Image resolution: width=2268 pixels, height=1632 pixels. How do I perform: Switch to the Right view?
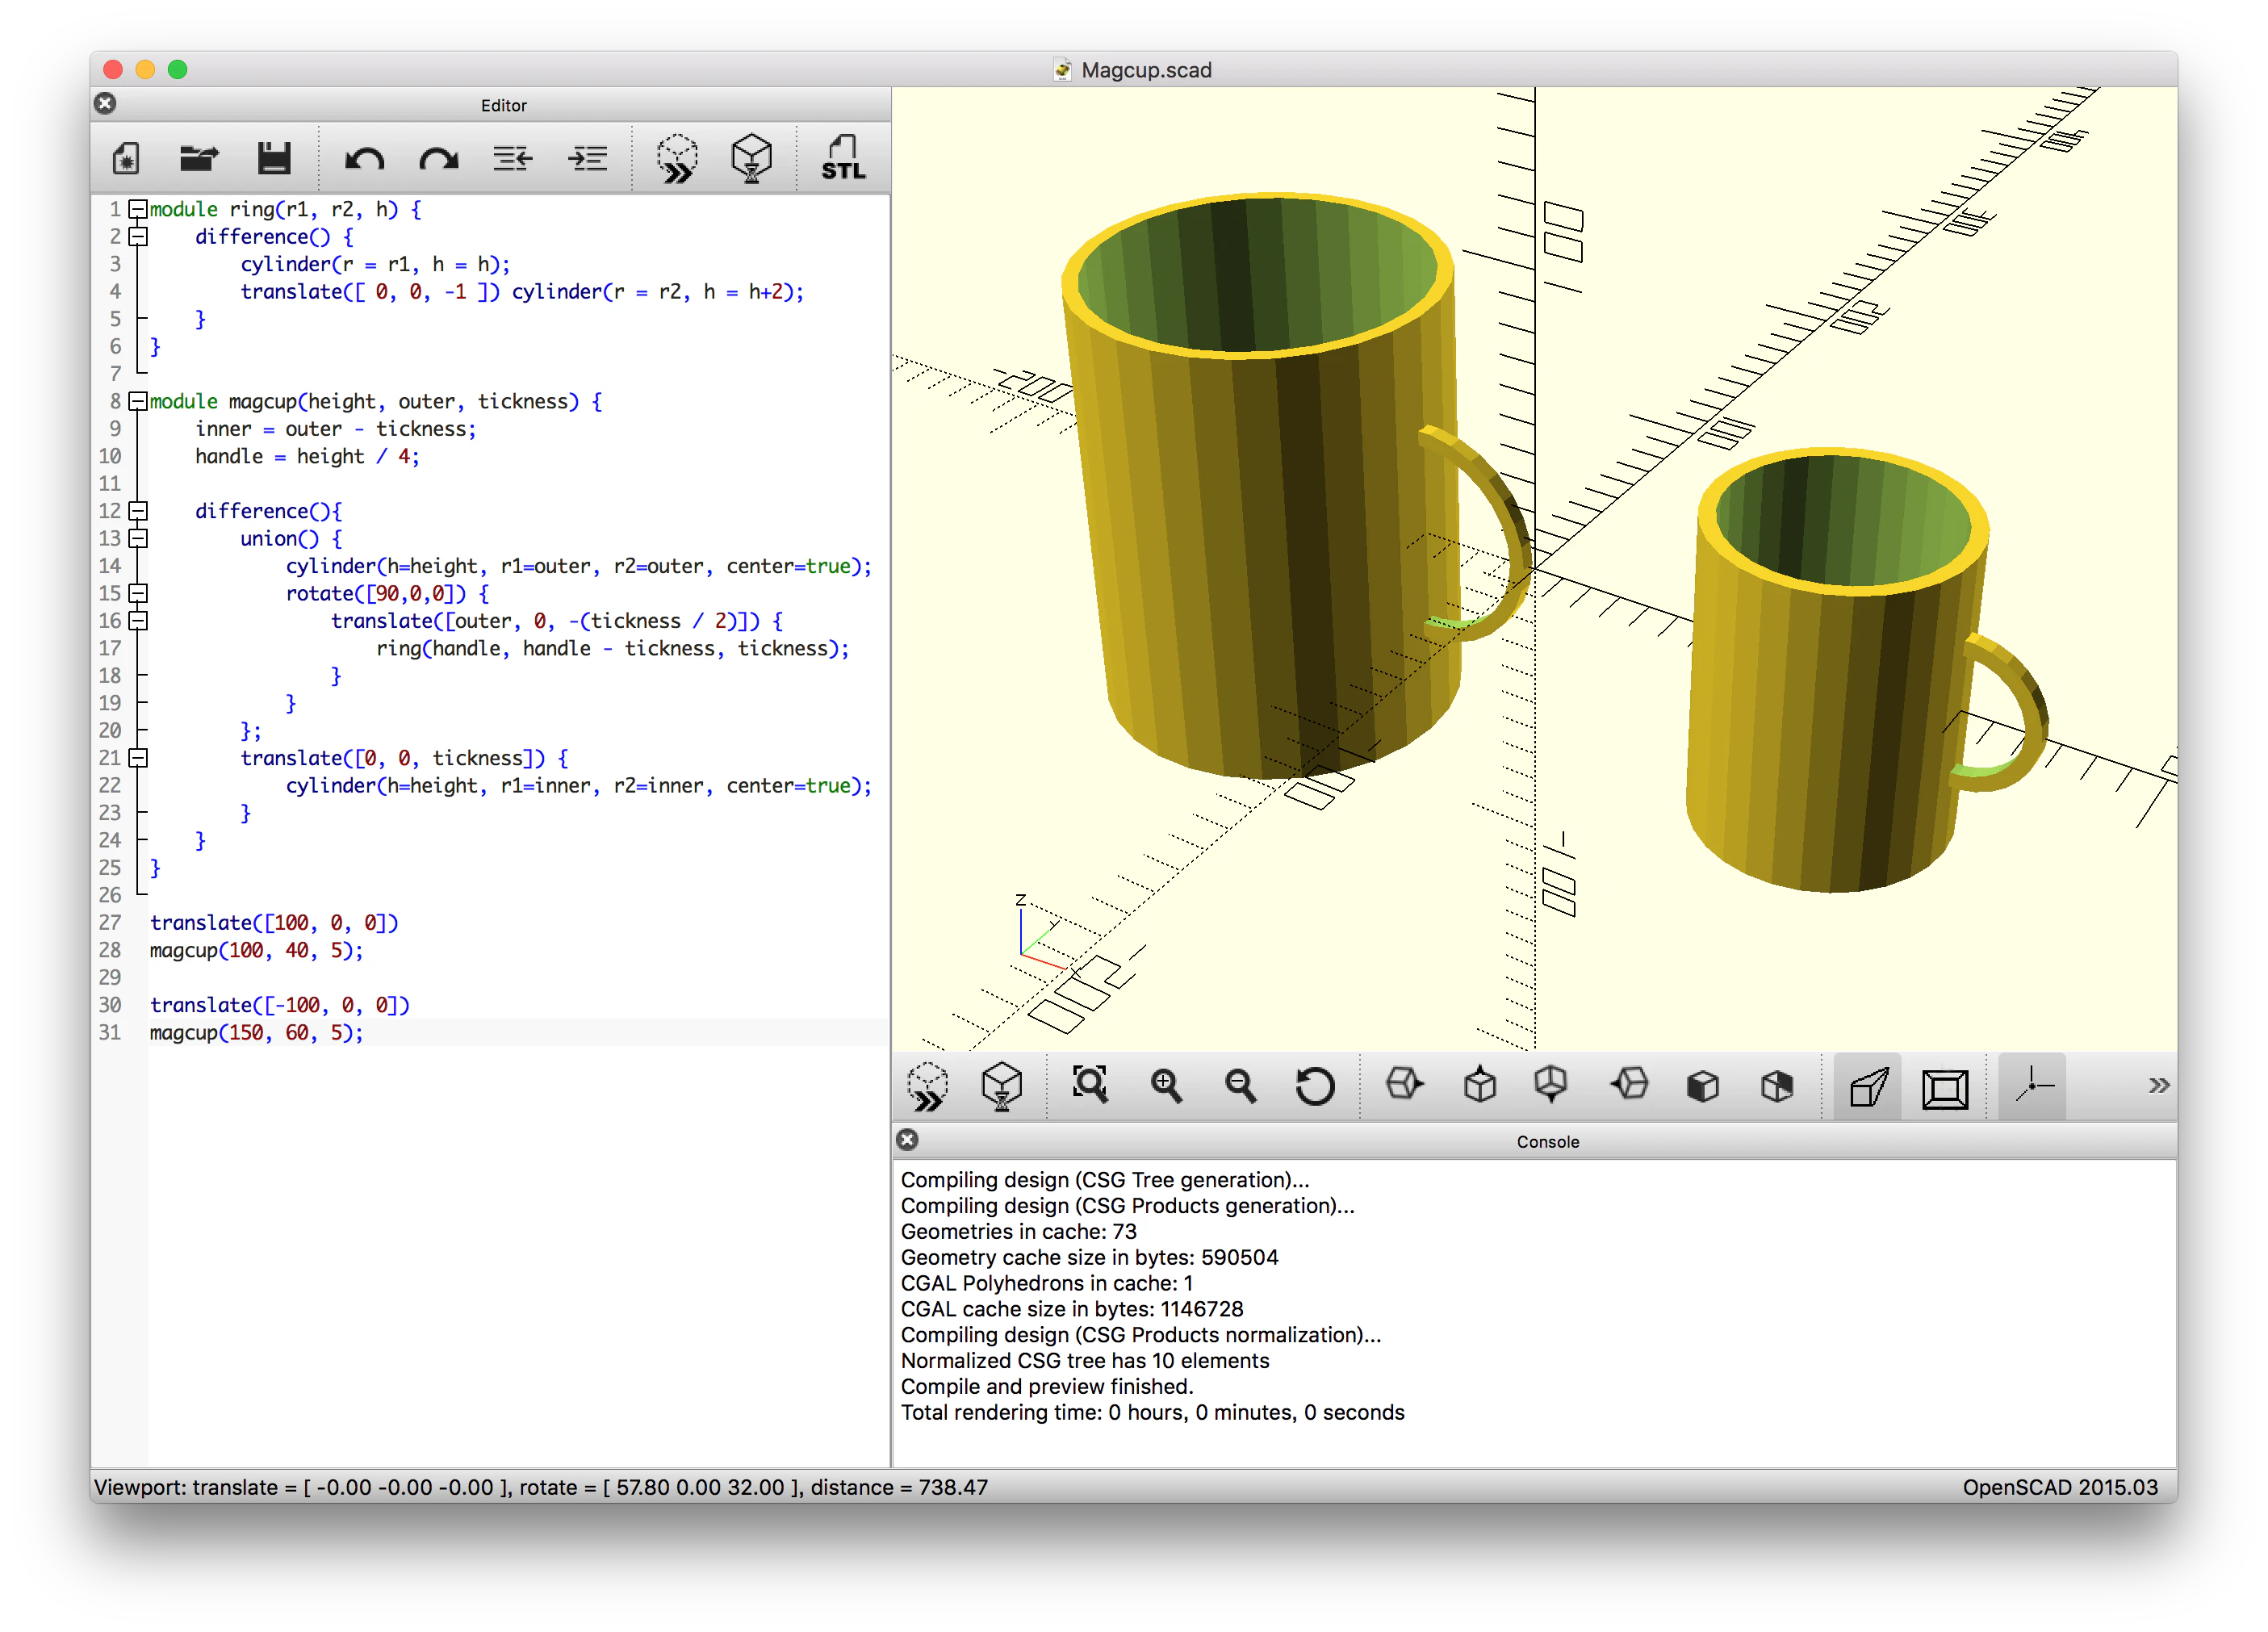pos(1404,1084)
